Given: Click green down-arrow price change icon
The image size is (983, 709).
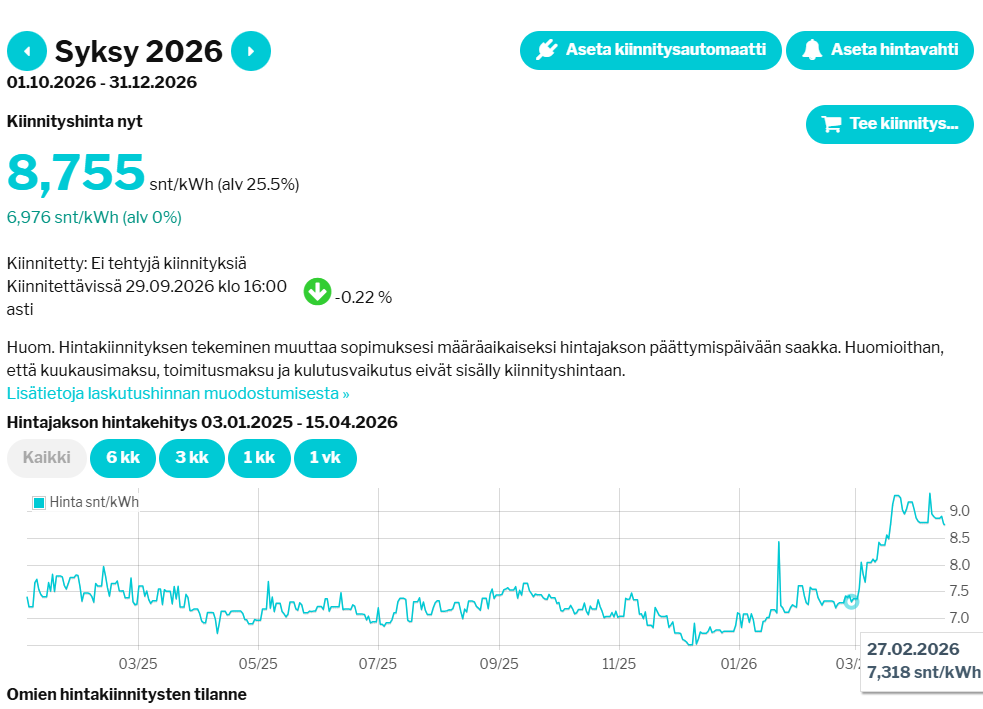Looking at the screenshot, I should click(317, 292).
